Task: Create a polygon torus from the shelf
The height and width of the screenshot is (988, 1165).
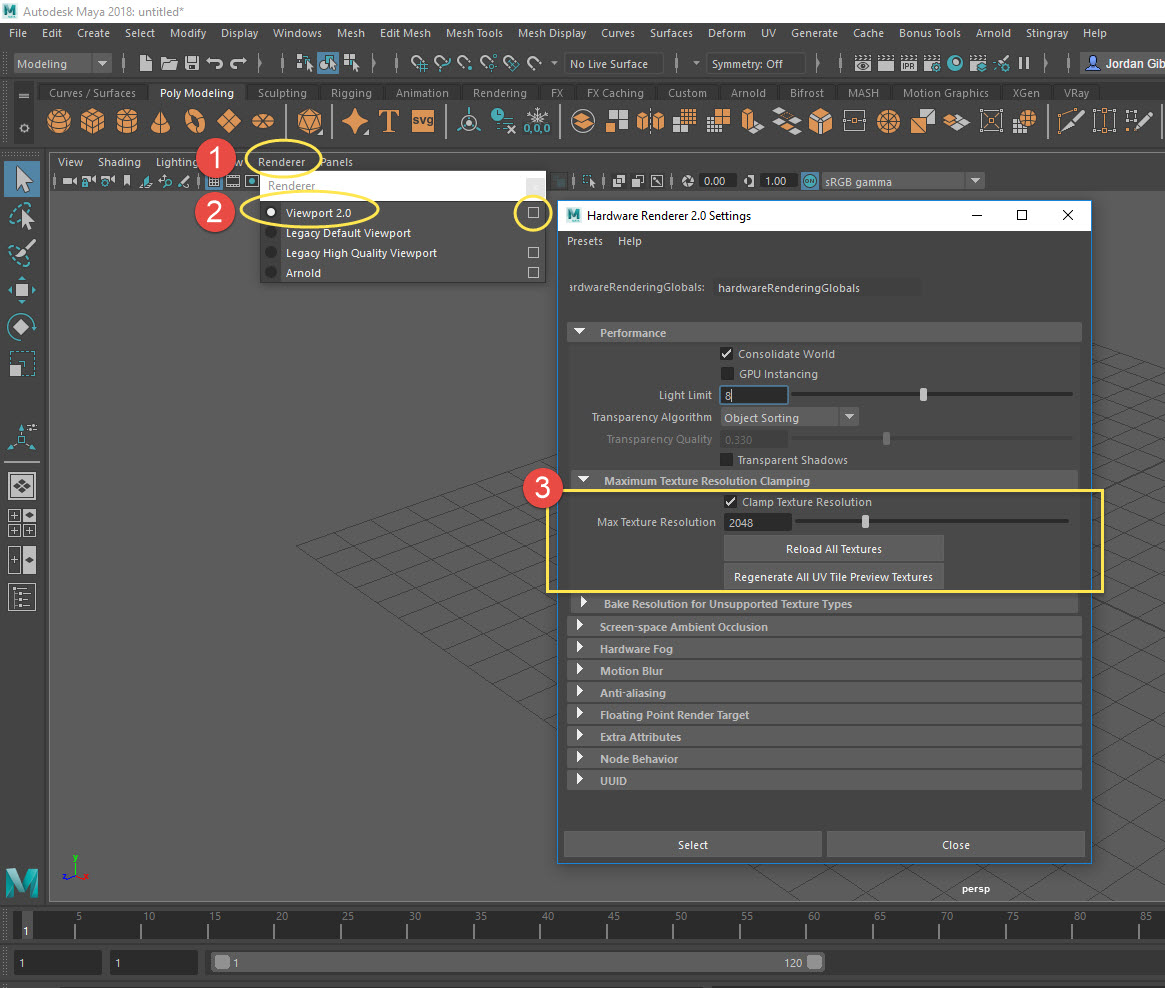Action: point(194,120)
